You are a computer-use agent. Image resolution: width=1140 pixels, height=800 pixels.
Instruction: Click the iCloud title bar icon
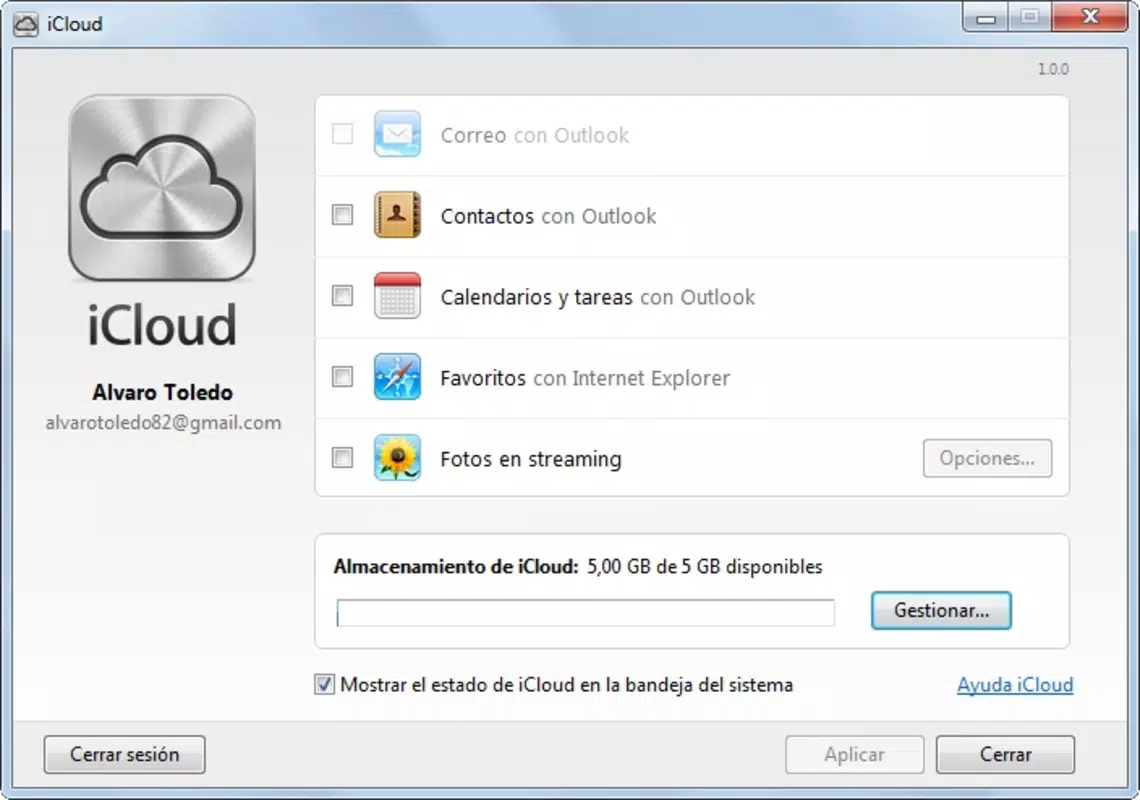click(x=25, y=24)
